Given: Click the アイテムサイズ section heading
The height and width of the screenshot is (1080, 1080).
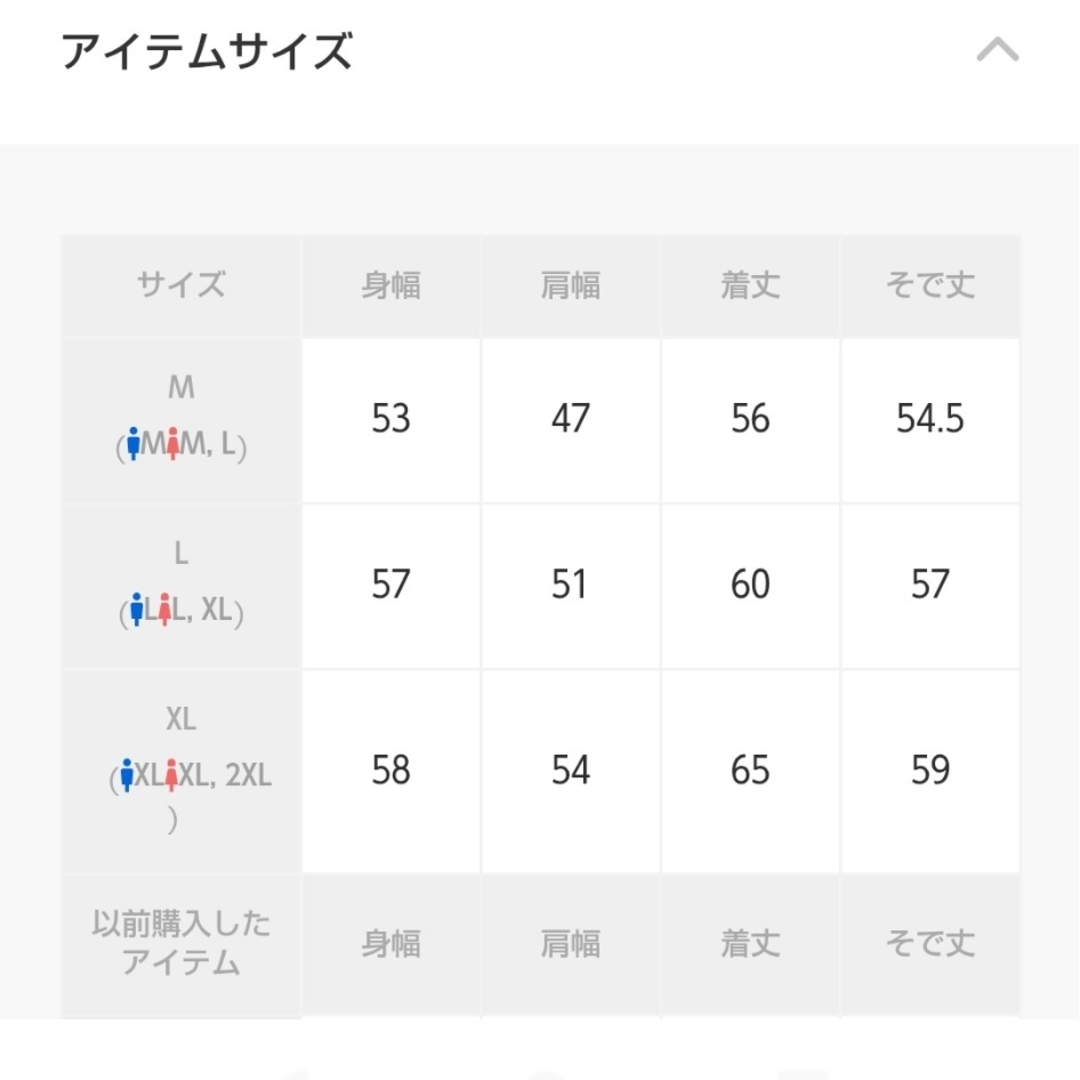Looking at the screenshot, I should pyautogui.click(x=207, y=51).
